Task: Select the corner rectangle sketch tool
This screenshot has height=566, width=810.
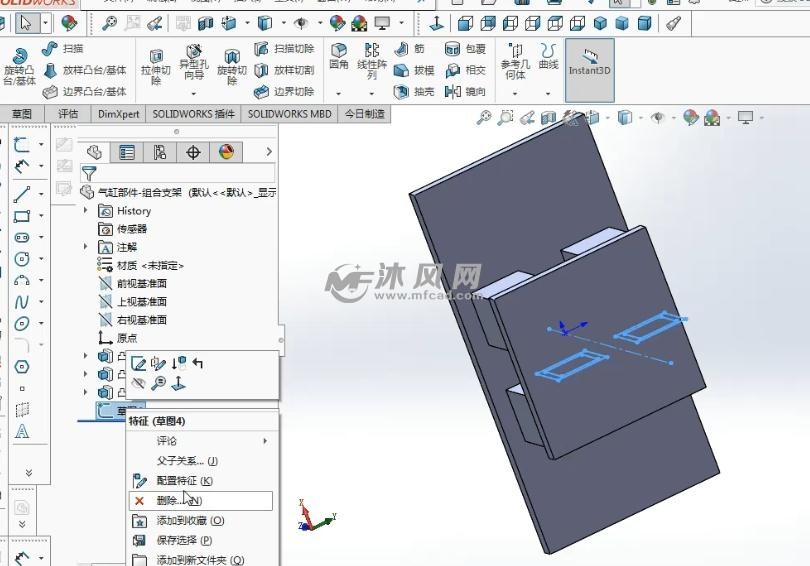Action: coord(22,216)
